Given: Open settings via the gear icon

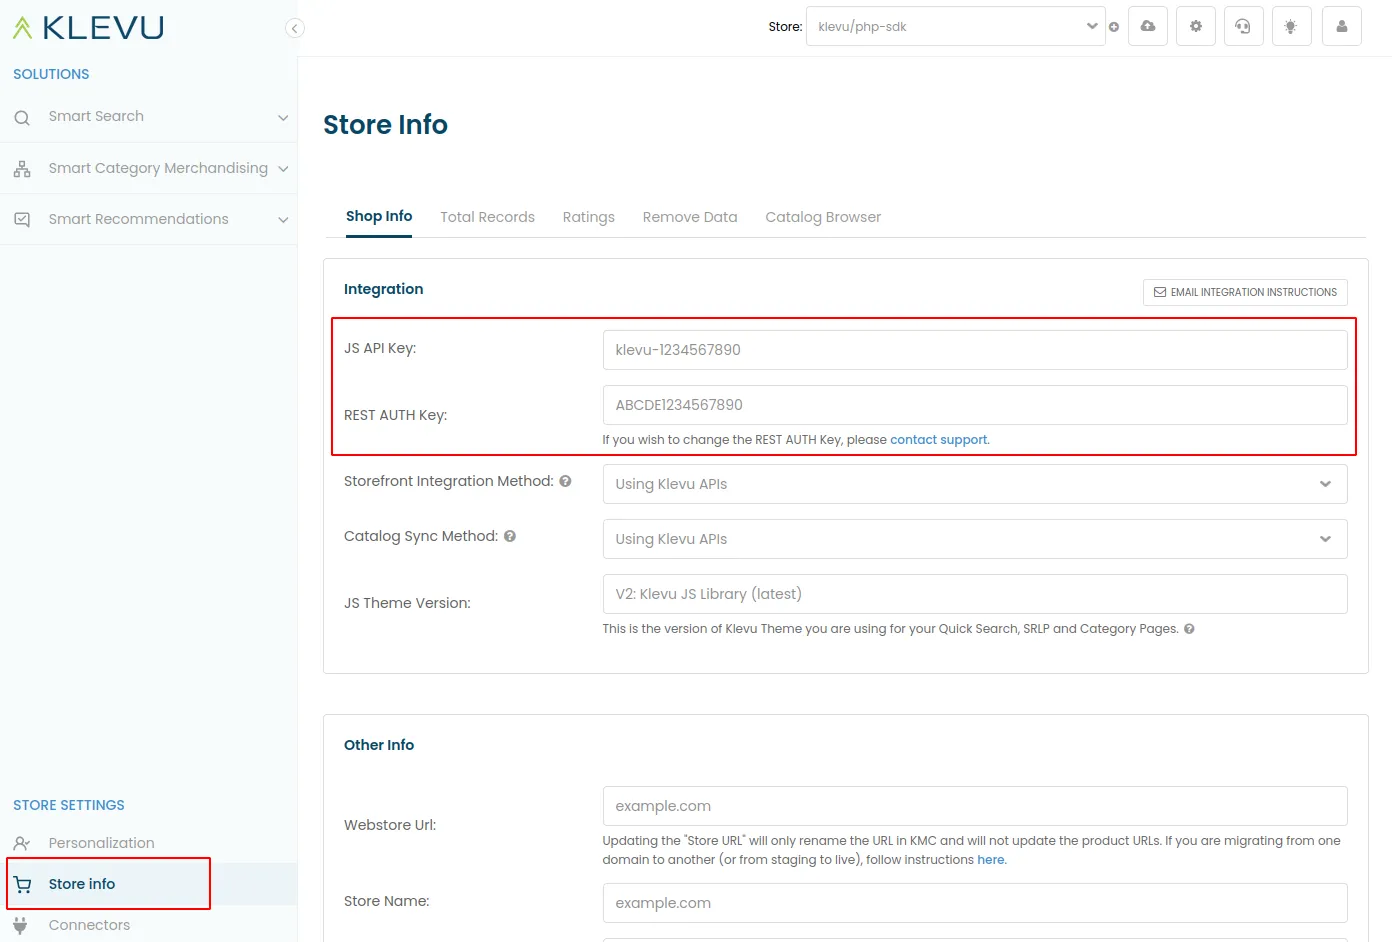Looking at the screenshot, I should (1196, 26).
